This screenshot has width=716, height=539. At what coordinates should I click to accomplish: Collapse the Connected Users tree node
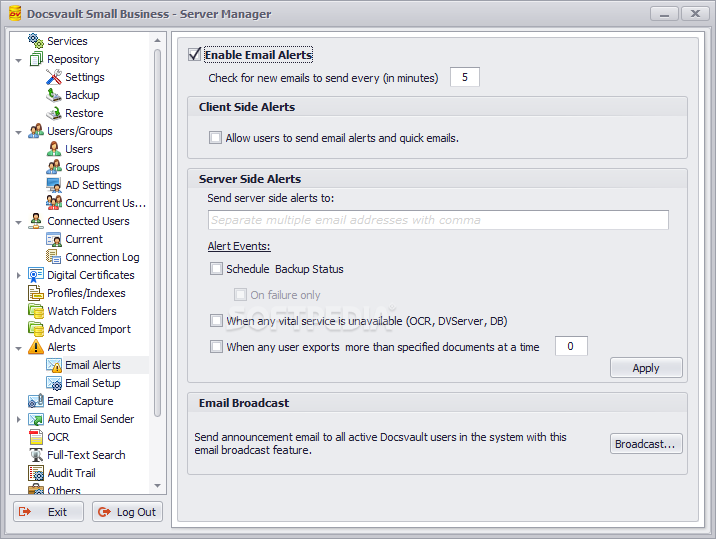19,222
